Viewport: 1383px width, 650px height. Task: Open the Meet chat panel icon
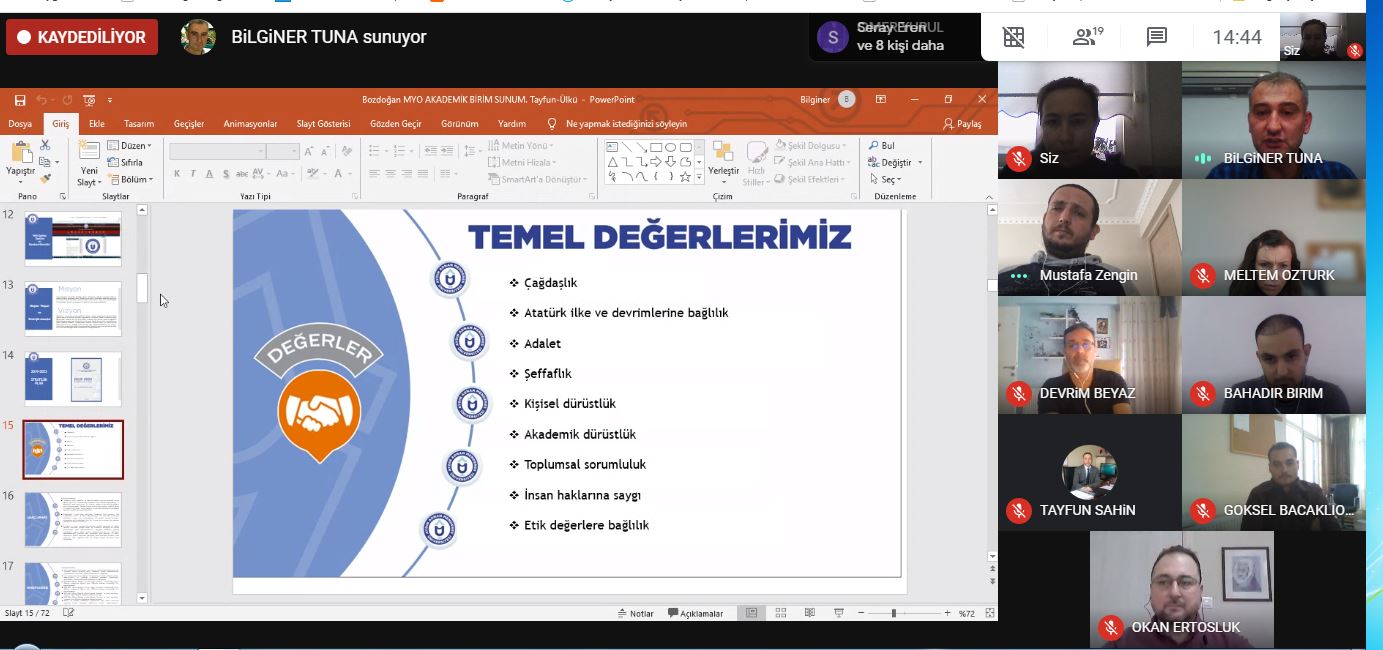(1157, 38)
